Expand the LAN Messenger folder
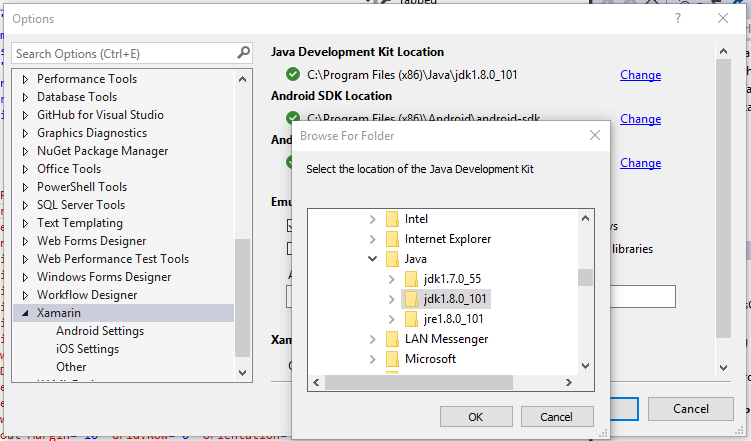 tap(373, 339)
